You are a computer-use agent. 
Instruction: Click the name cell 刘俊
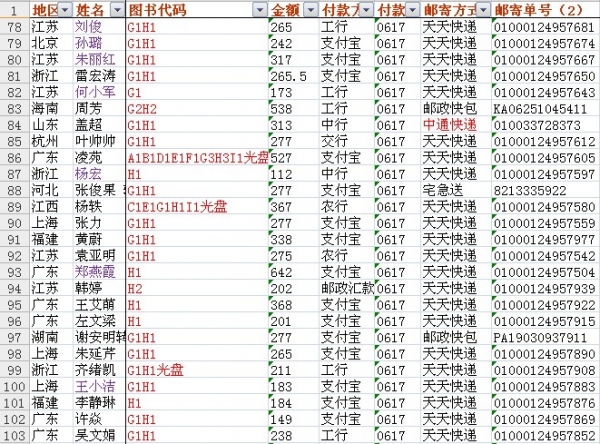point(88,27)
